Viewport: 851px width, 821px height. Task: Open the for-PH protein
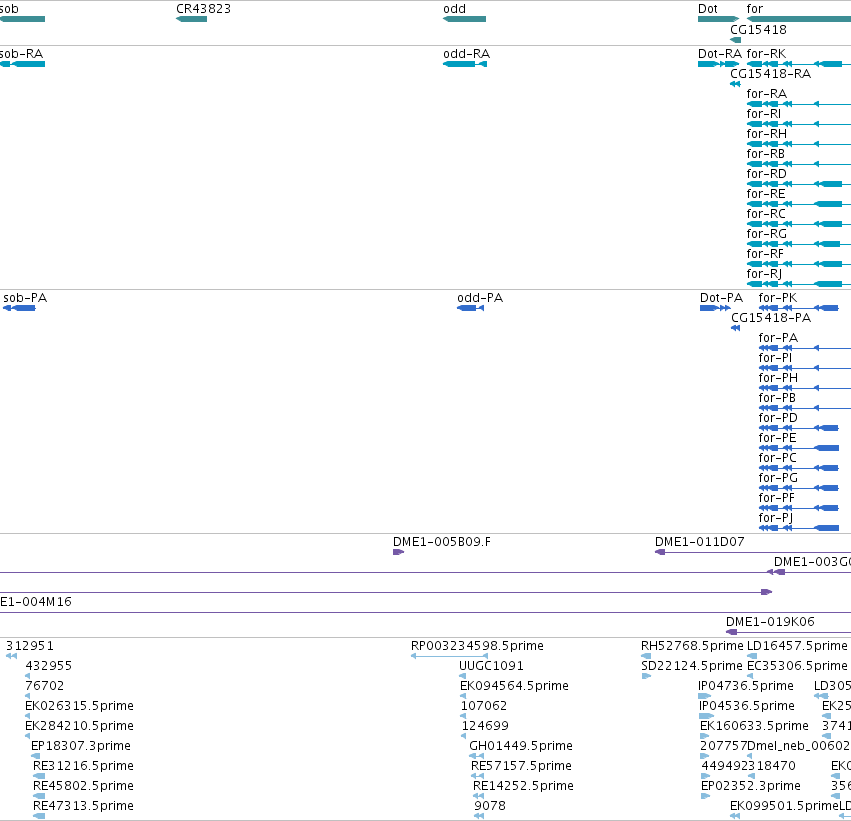click(x=805, y=389)
